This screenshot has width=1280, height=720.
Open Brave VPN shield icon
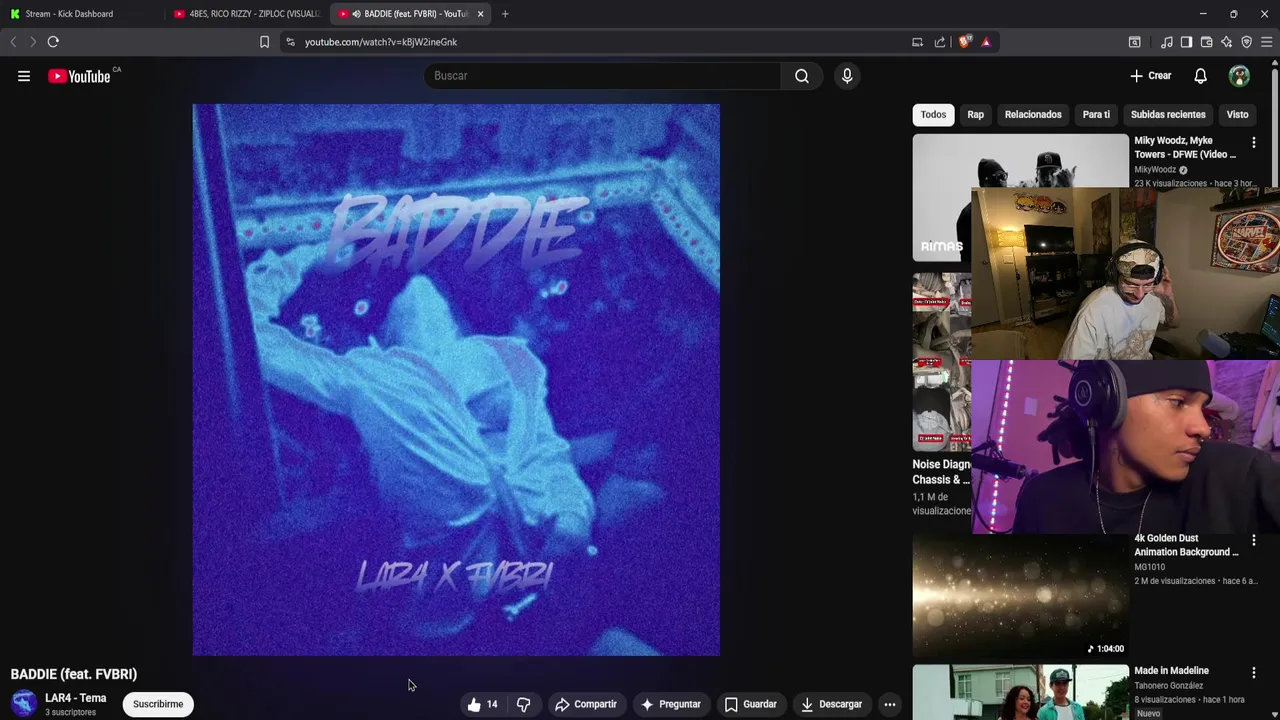[1246, 42]
